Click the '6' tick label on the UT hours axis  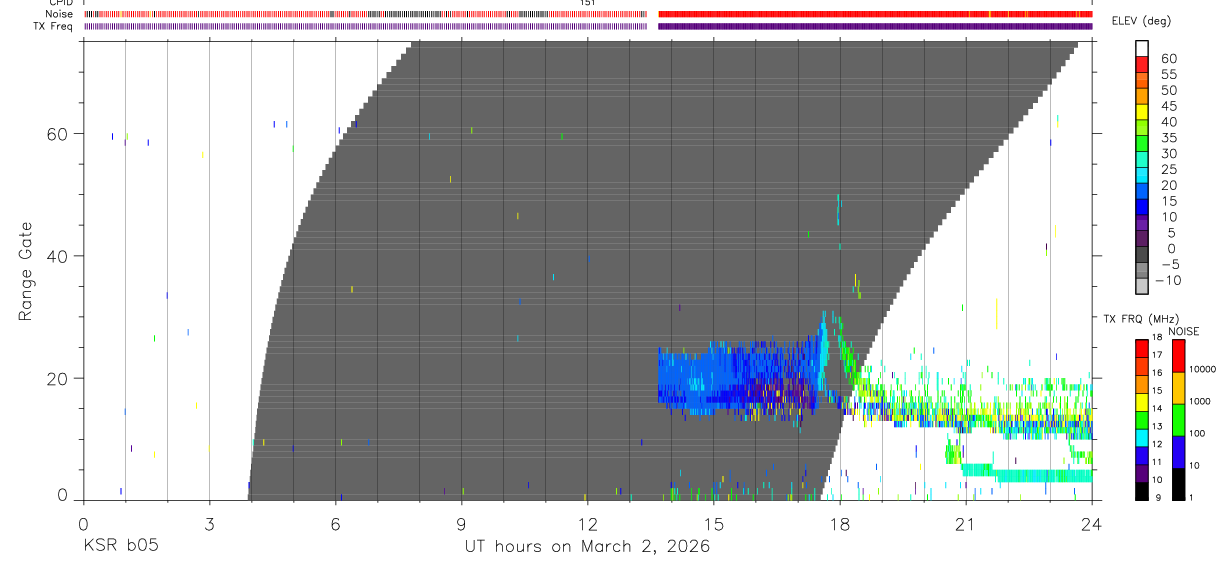point(335,525)
